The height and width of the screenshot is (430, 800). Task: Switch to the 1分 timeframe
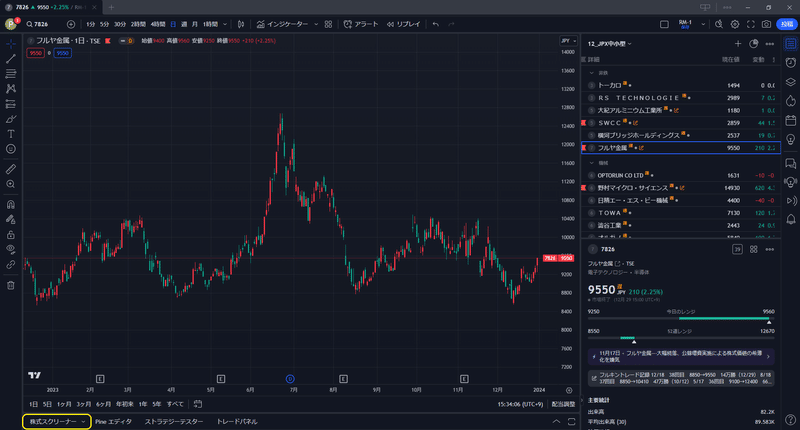coord(90,24)
